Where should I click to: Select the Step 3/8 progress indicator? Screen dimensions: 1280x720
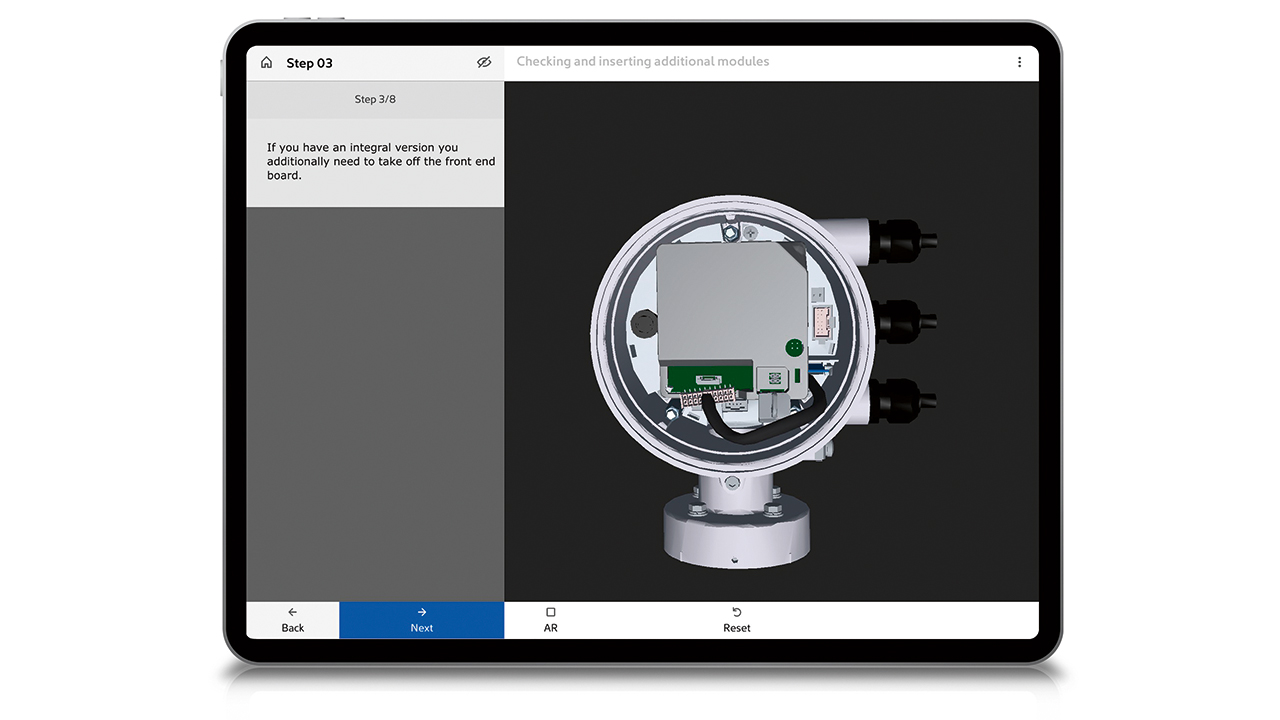pyautogui.click(x=375, y=100)
